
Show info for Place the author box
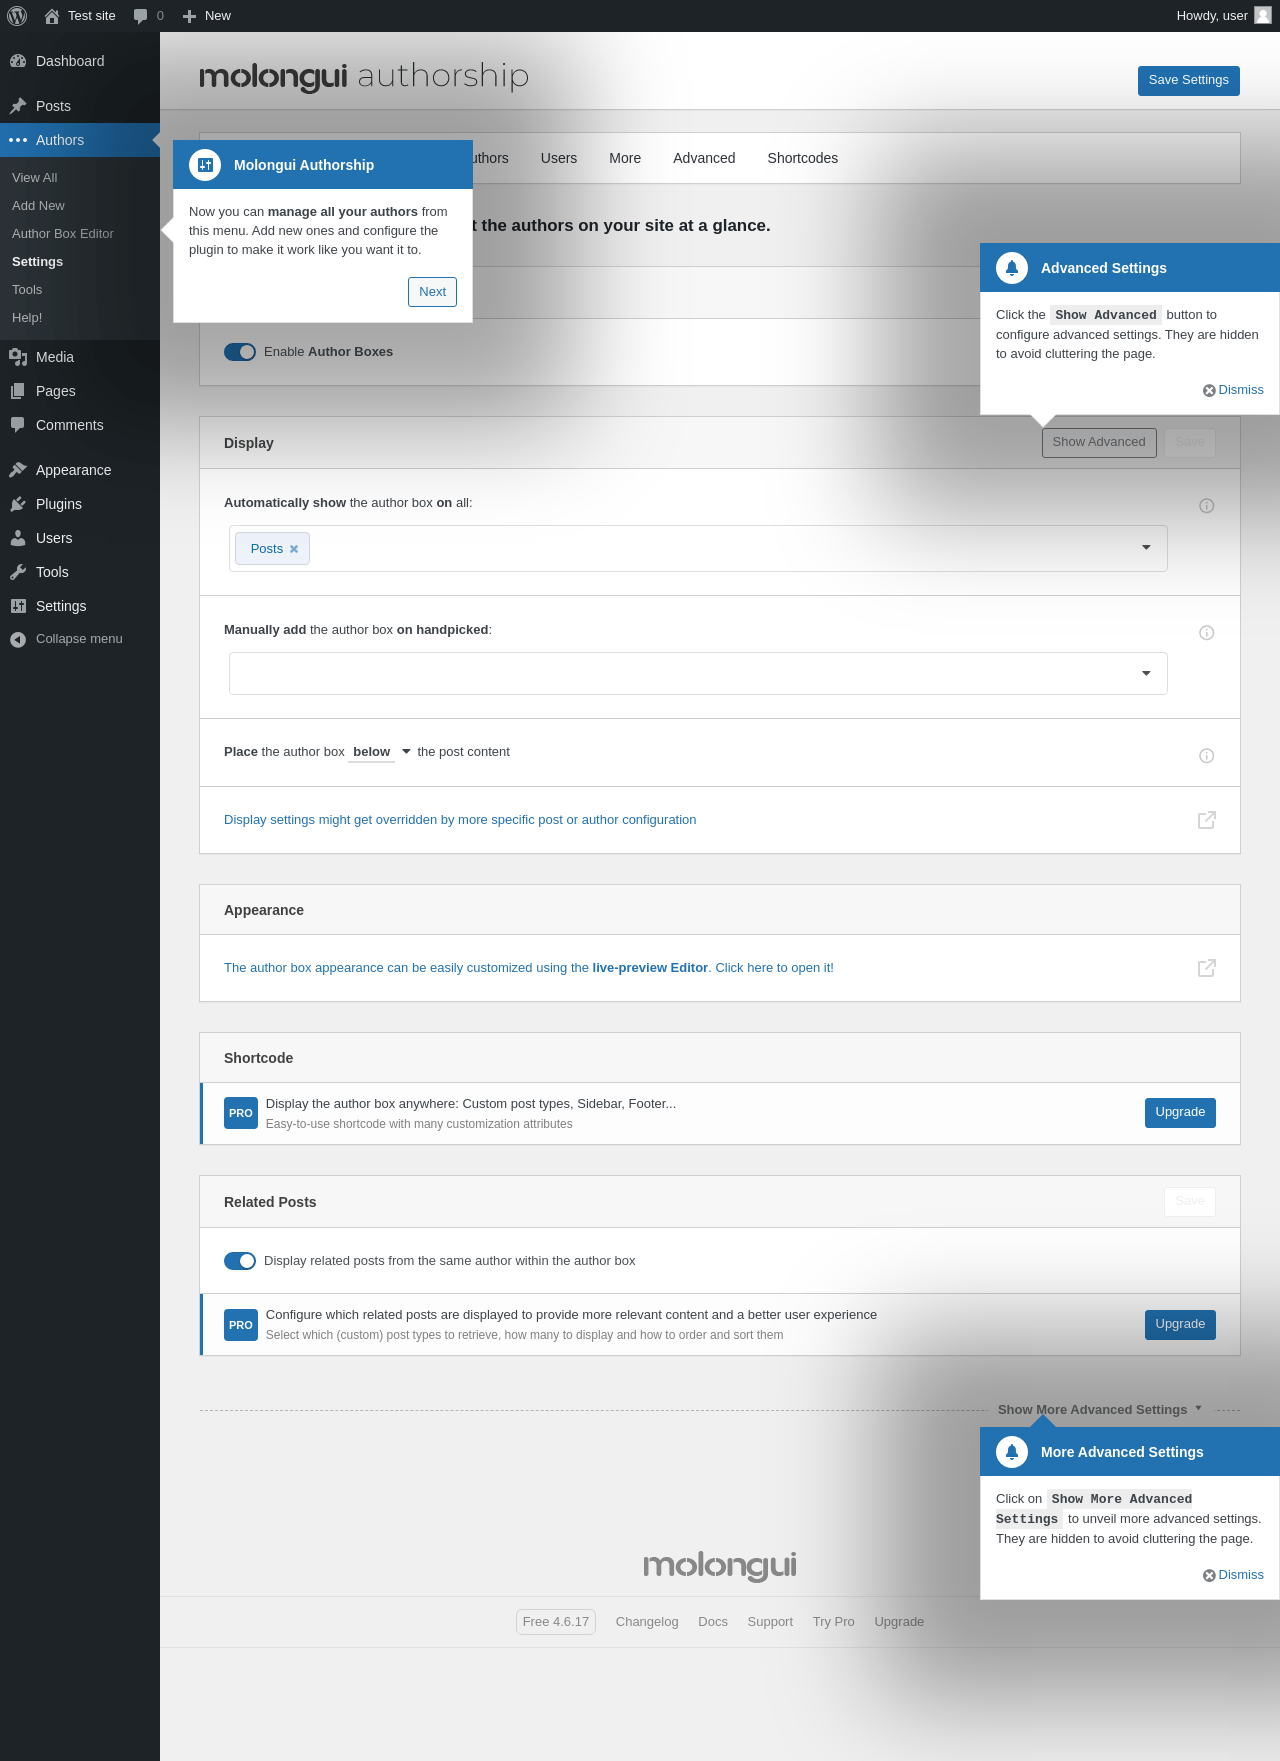(1207, 756)
